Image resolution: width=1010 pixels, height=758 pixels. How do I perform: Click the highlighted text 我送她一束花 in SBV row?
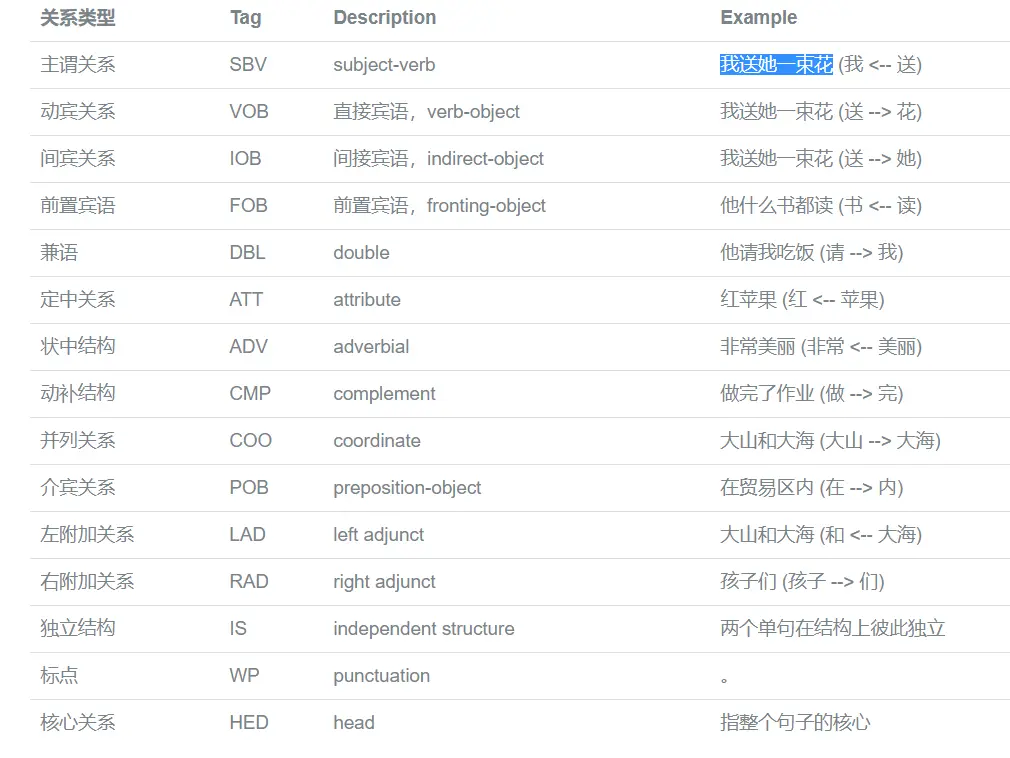coord(776,64)
